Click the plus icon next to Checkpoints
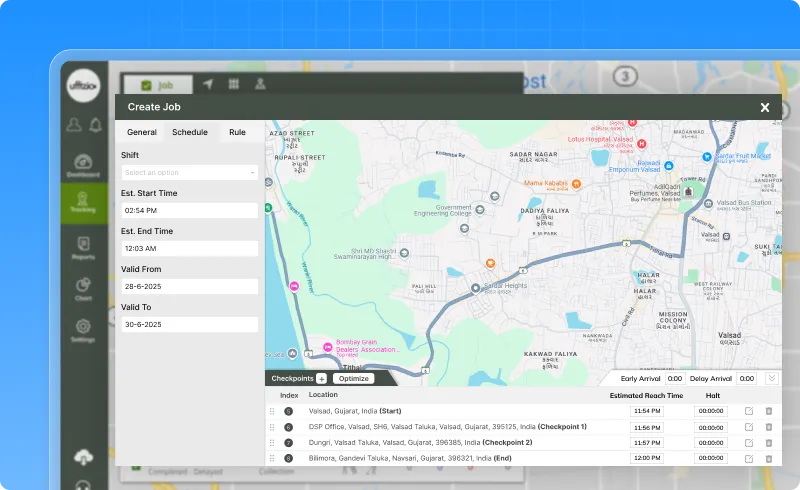The image size is (800, 490). click(321, 378)
